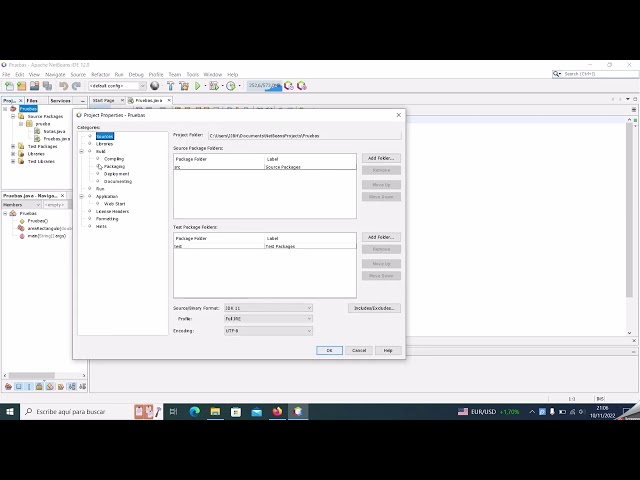The height and width of the screenshot is (480, 640).
Task: Click Add Folder for Source Package Folders
Action: tap(381, 158)
